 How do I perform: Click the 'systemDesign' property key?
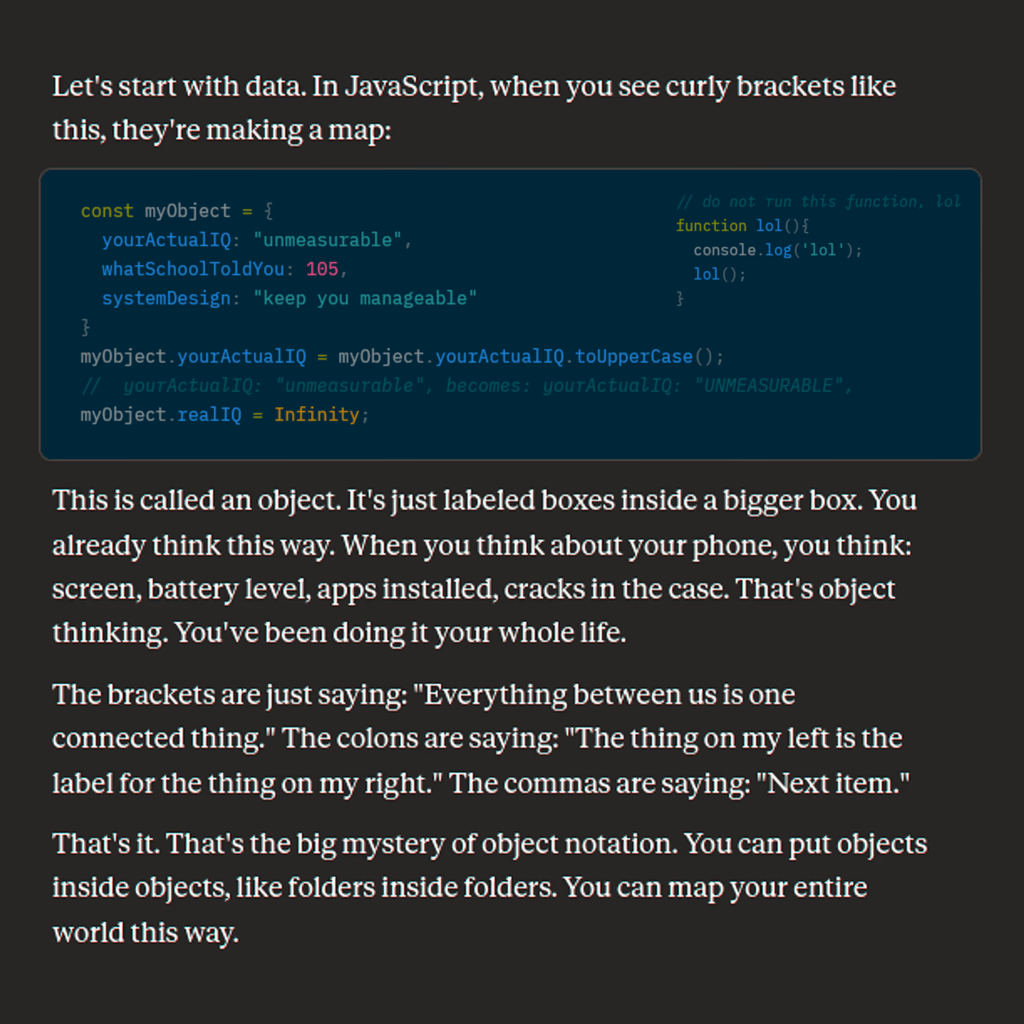[x=166, y=298]
